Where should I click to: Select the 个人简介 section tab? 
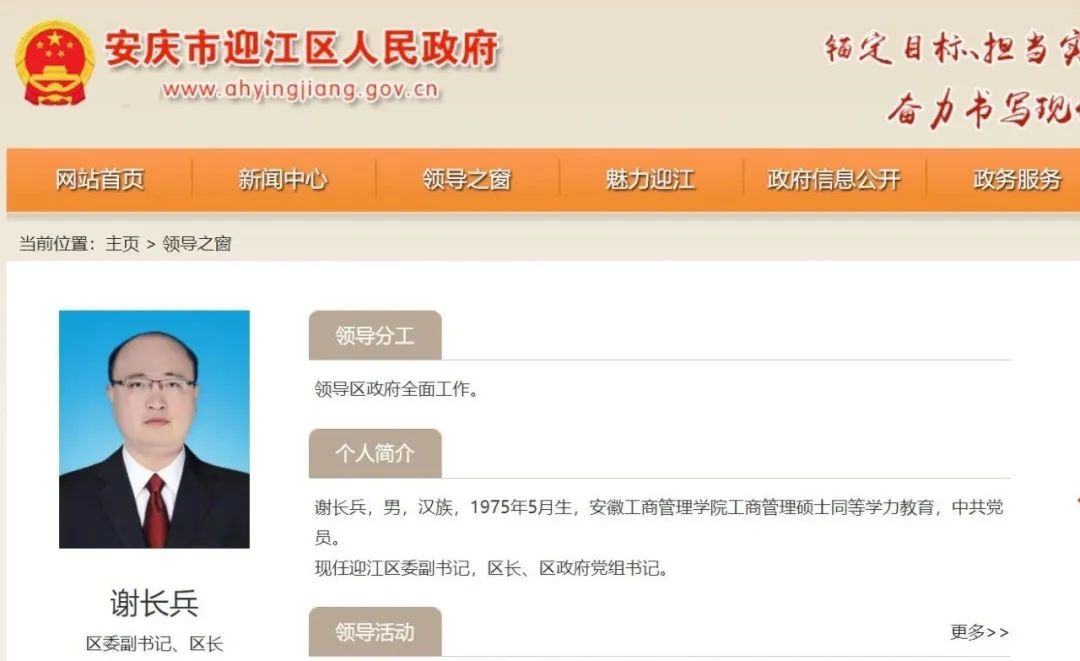375,453
